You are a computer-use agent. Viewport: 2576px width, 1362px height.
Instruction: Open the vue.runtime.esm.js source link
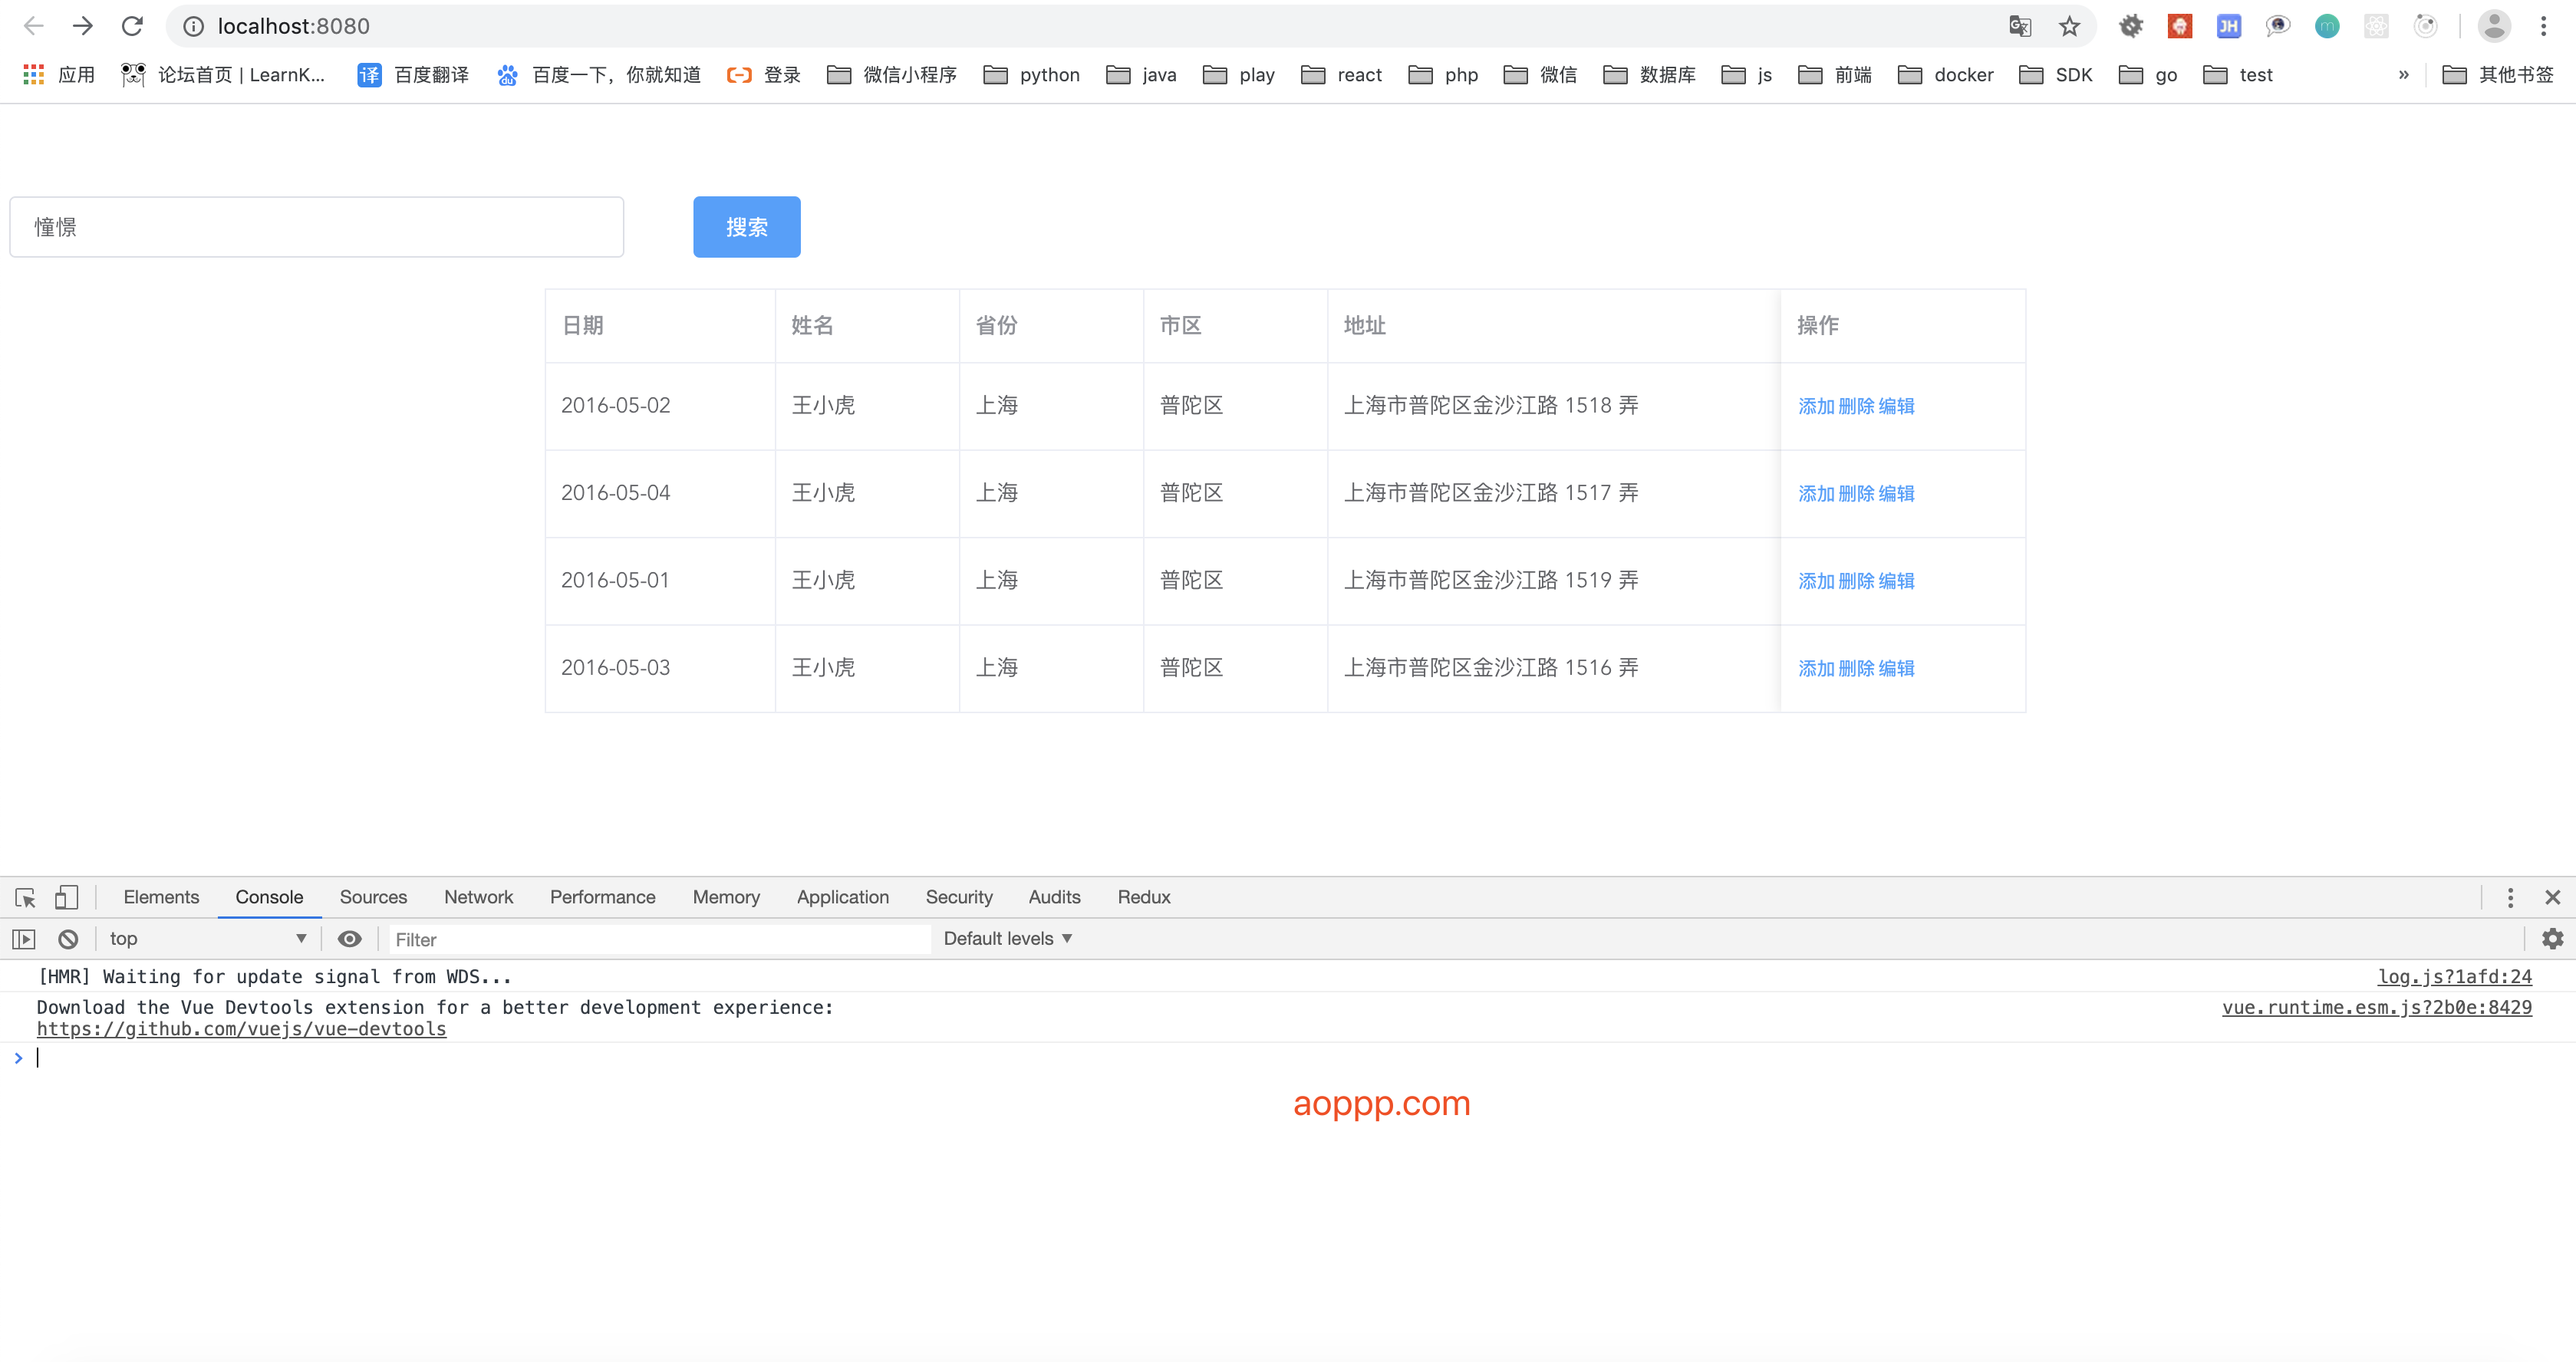[x=2376, y=1008]
